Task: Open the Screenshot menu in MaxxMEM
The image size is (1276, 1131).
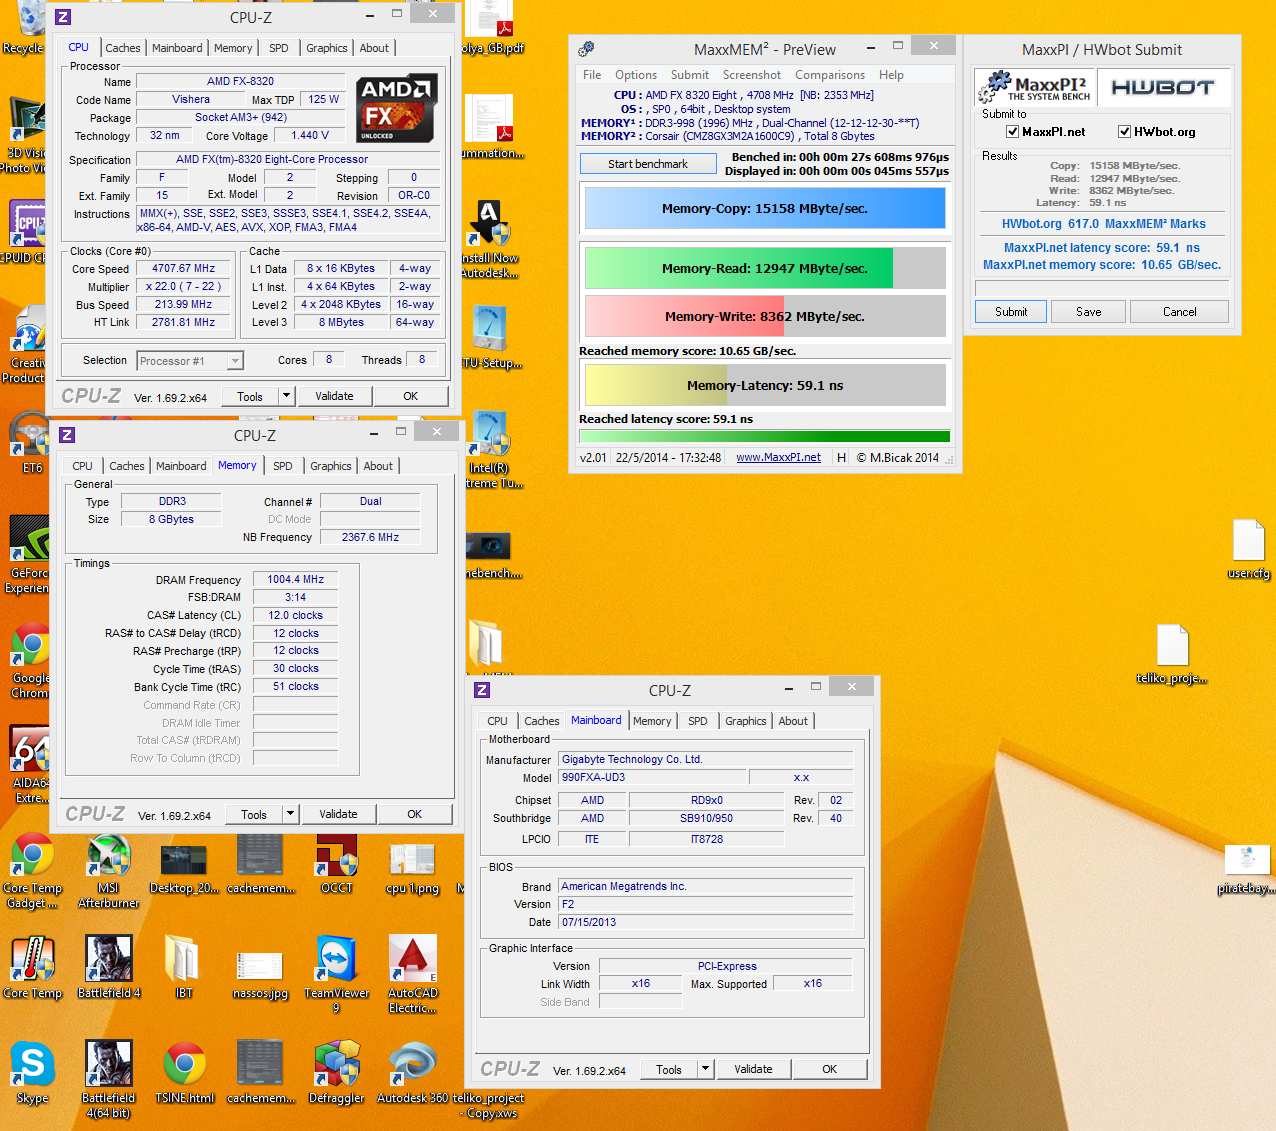Action: [752, 75]
